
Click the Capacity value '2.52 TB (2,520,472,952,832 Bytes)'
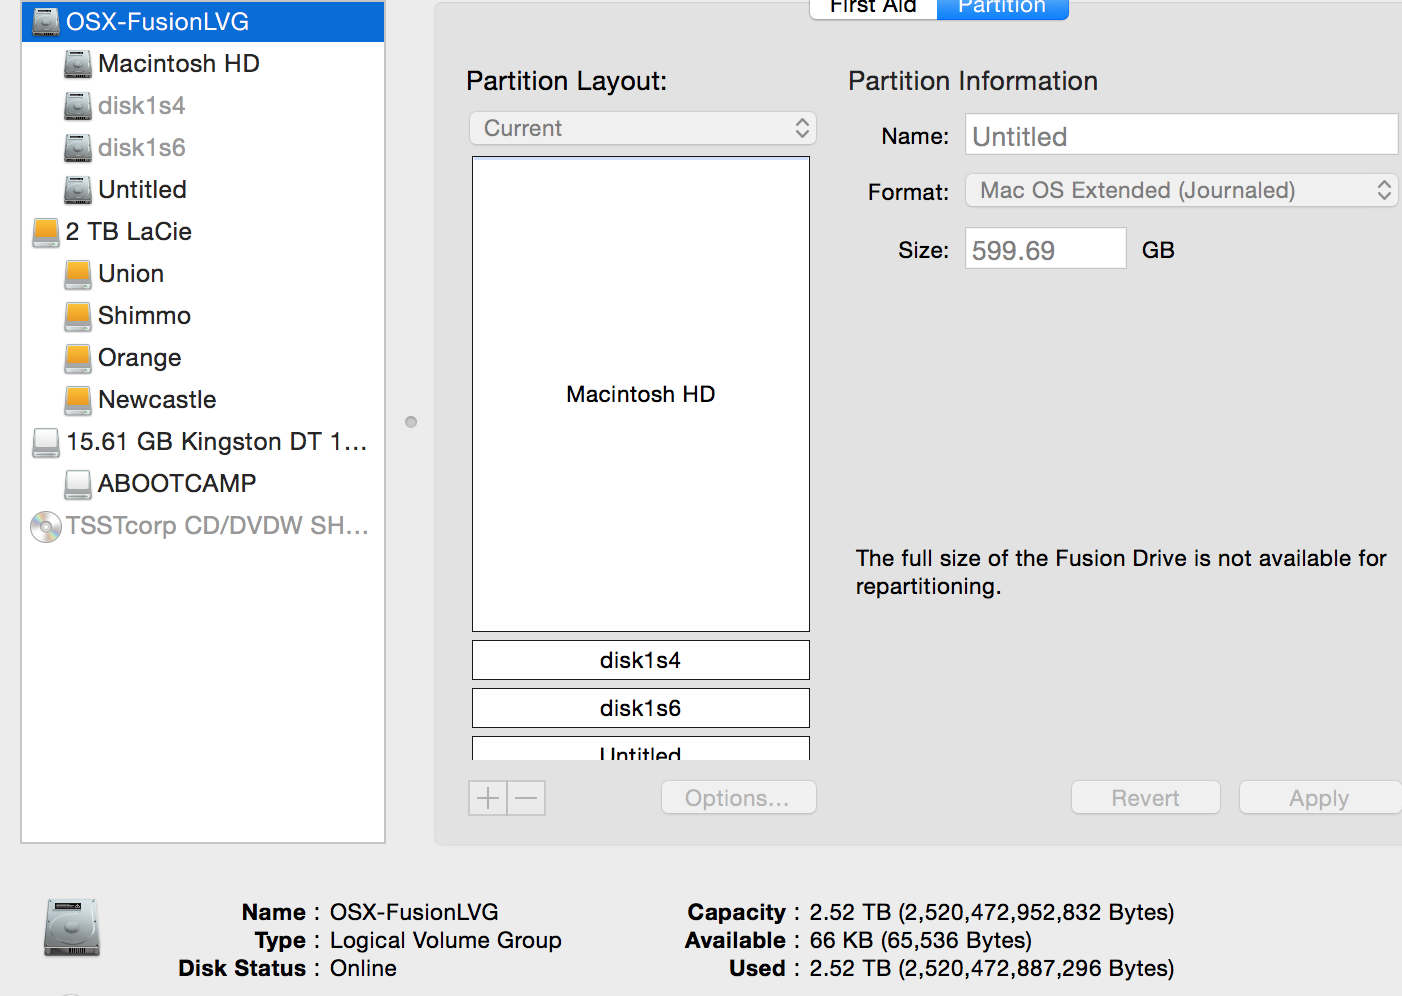(x=992, y=912)
